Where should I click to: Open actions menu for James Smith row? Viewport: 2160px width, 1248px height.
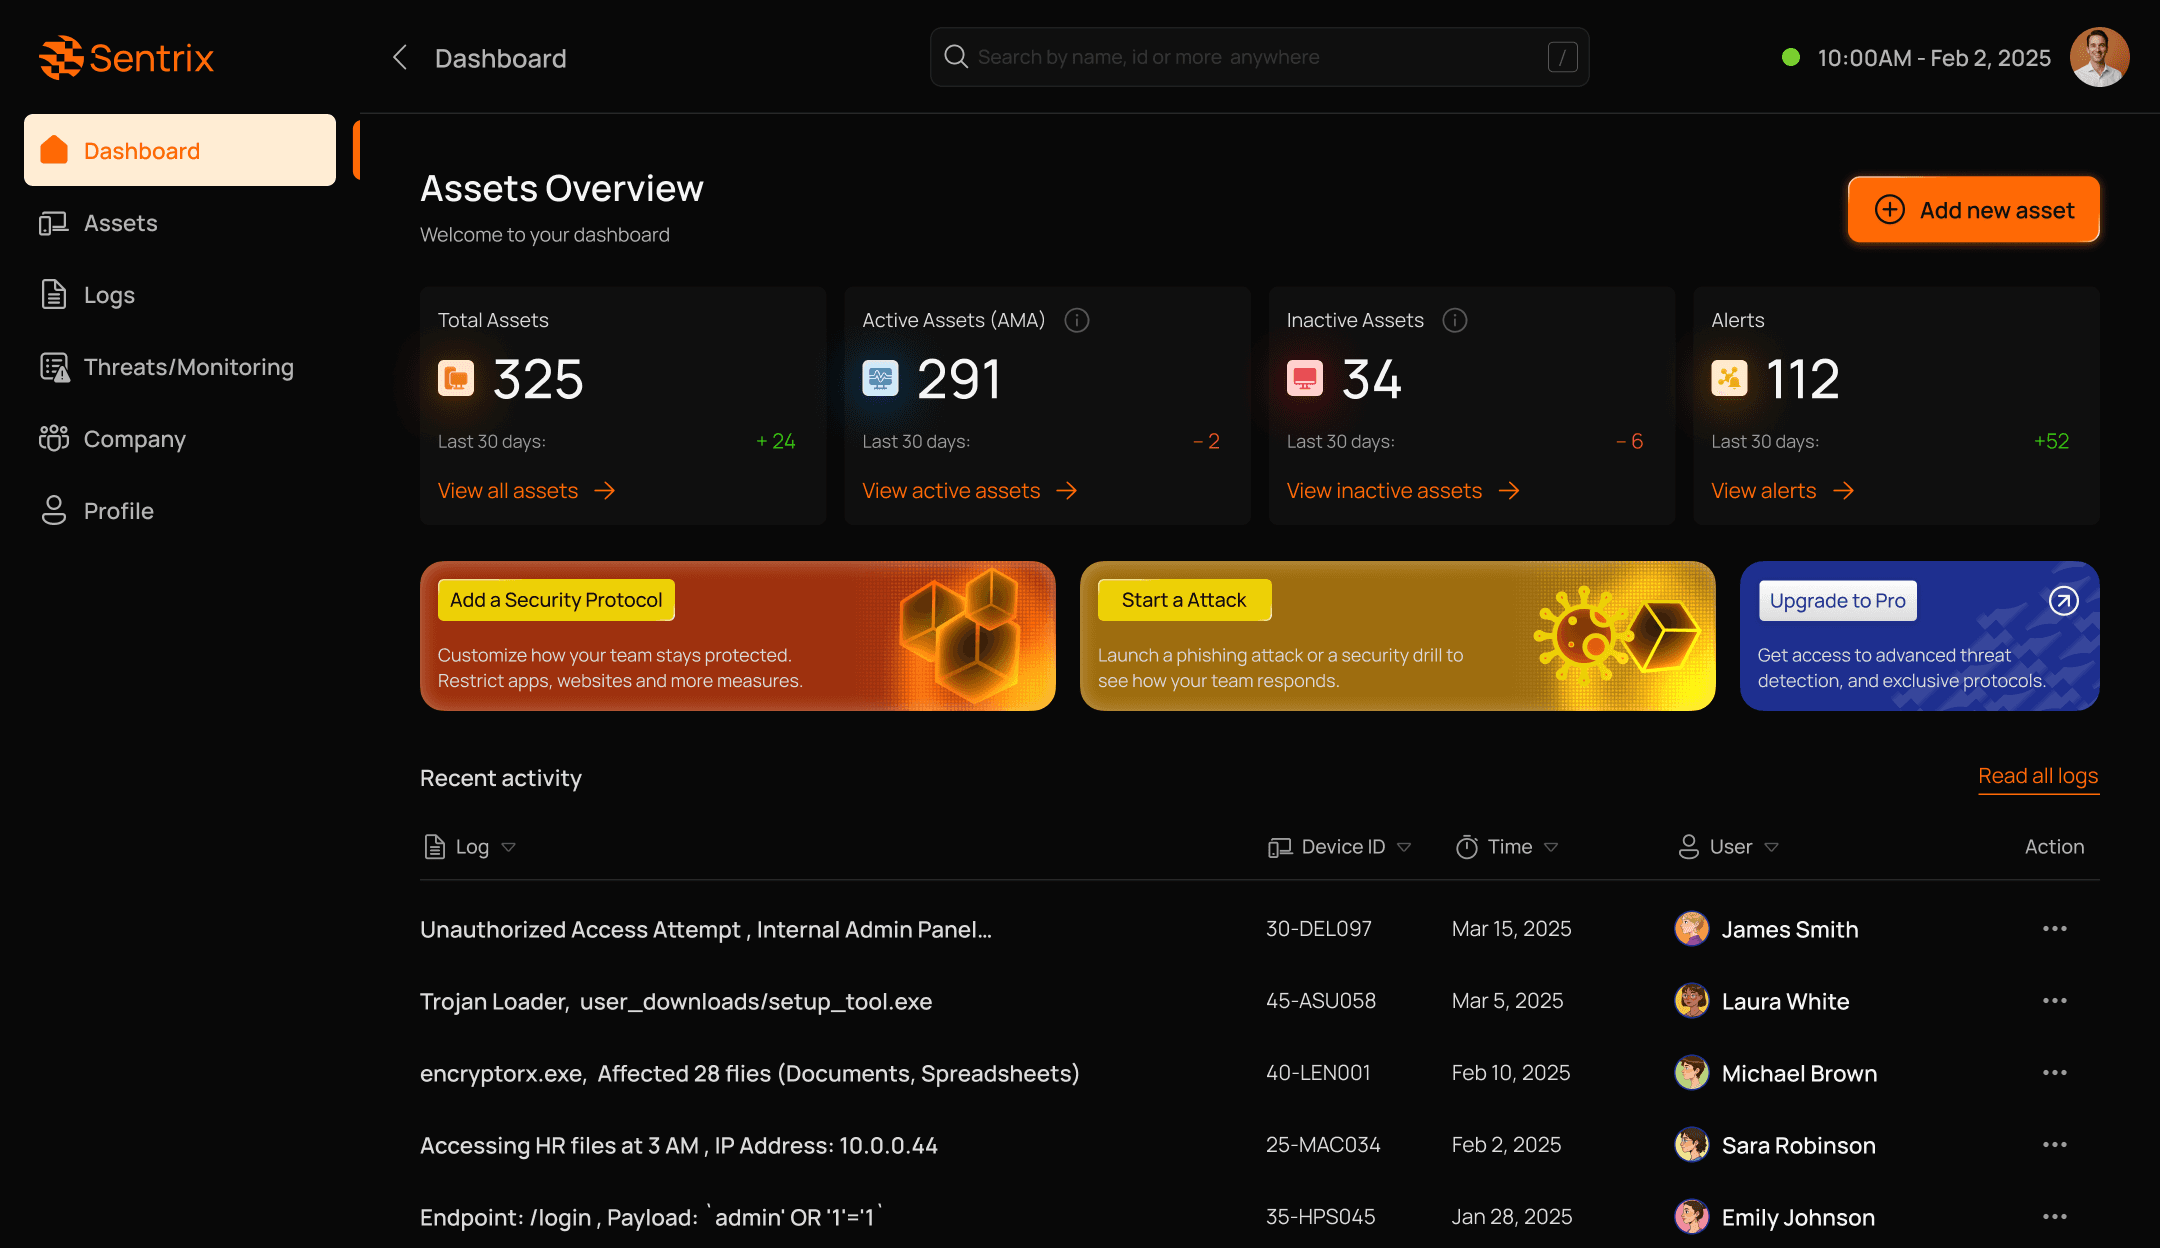(2054, 929)
